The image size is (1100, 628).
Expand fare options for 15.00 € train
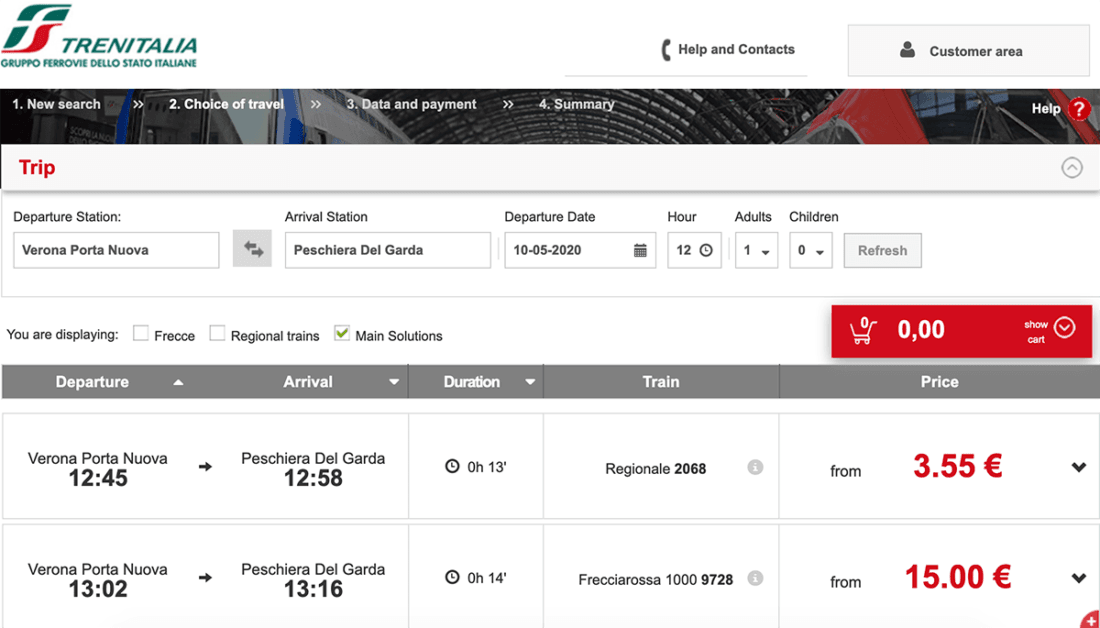(1079, 578)
